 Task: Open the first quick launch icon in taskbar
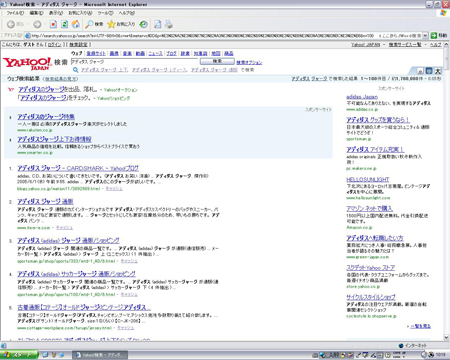click(x=45, y=355)
